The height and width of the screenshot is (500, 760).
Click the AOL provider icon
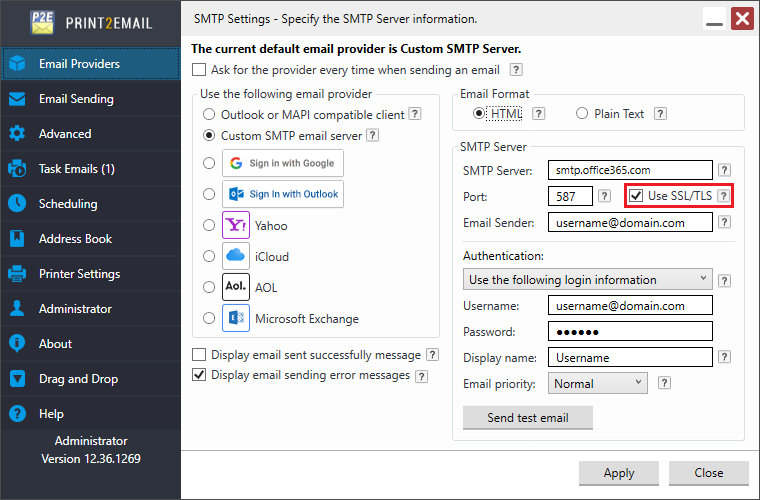click(x=235, y=287)
